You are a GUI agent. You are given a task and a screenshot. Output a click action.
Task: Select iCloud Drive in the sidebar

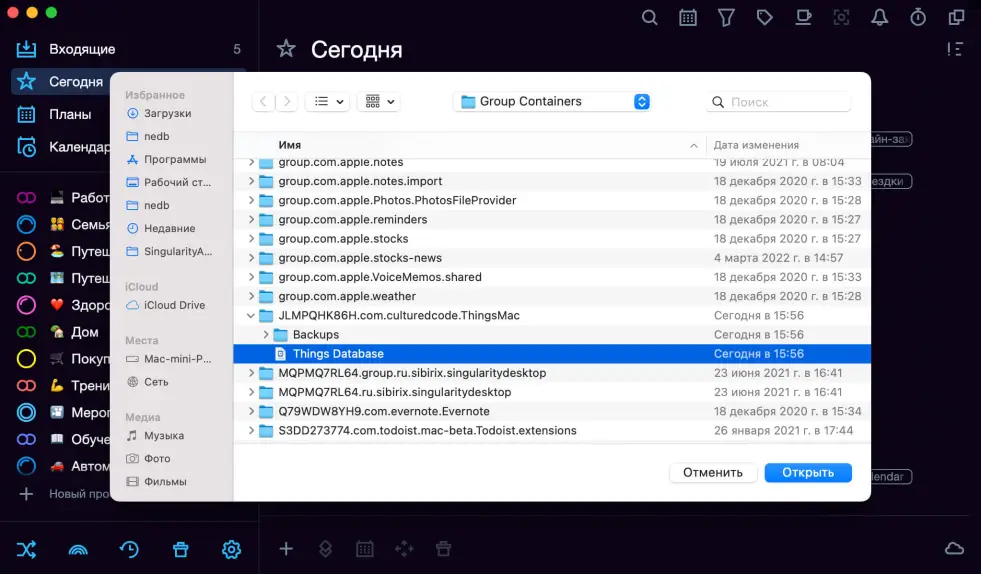(x=174, y=305)
